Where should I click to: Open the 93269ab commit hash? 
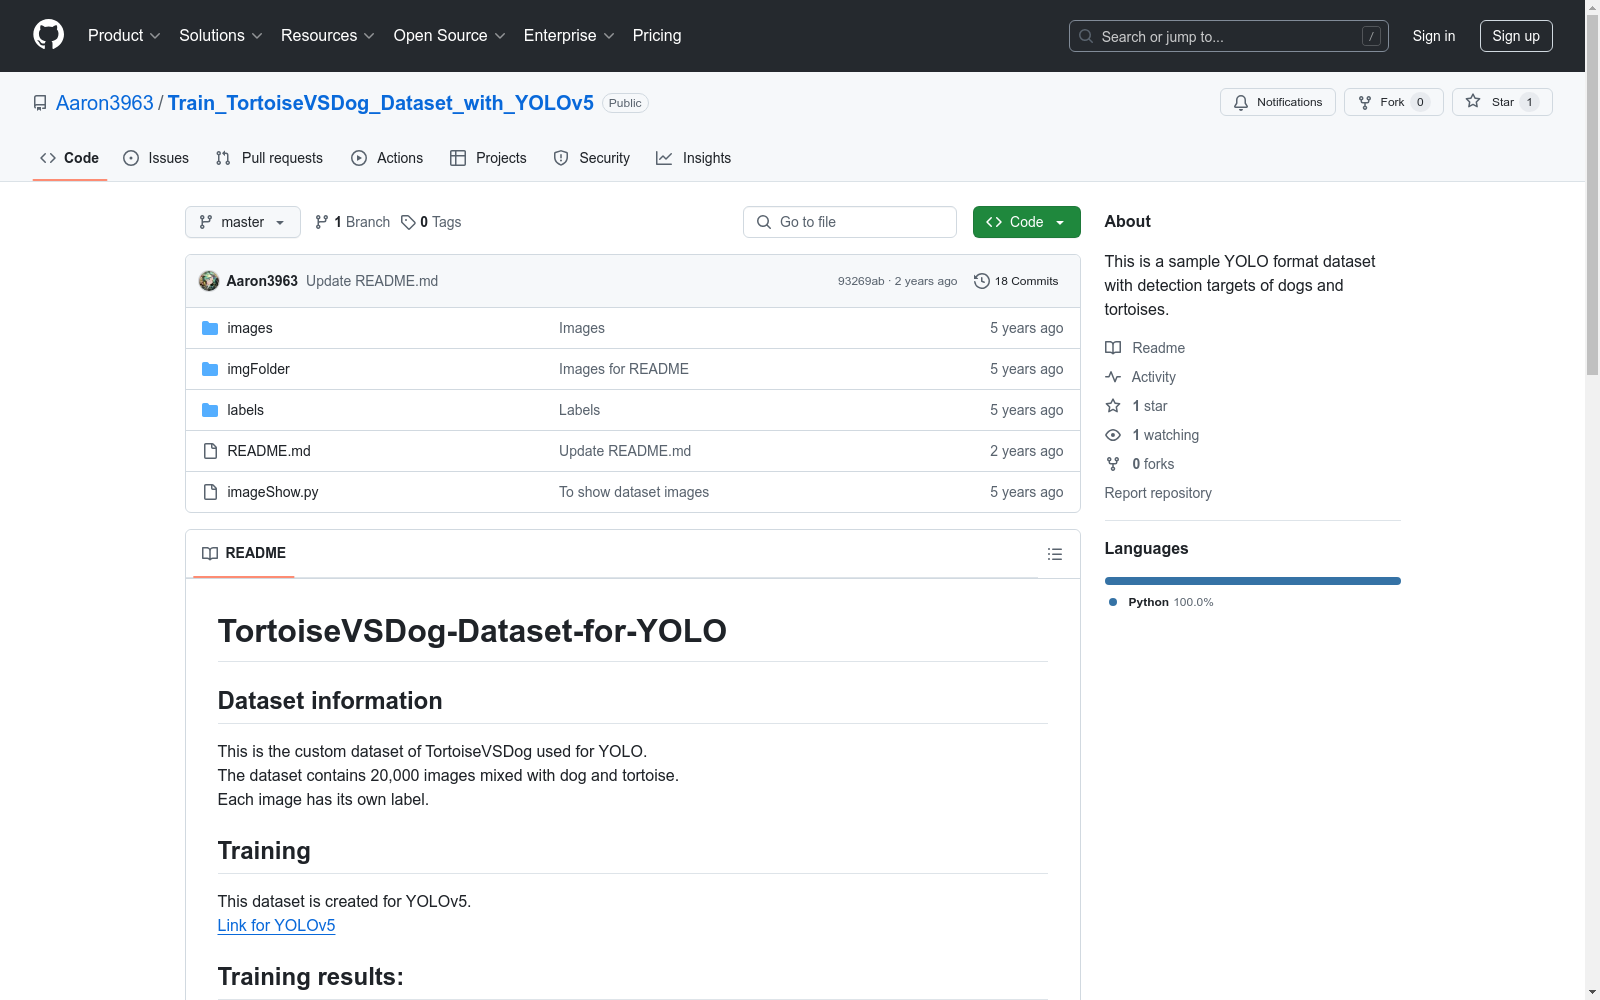point(861,281)
